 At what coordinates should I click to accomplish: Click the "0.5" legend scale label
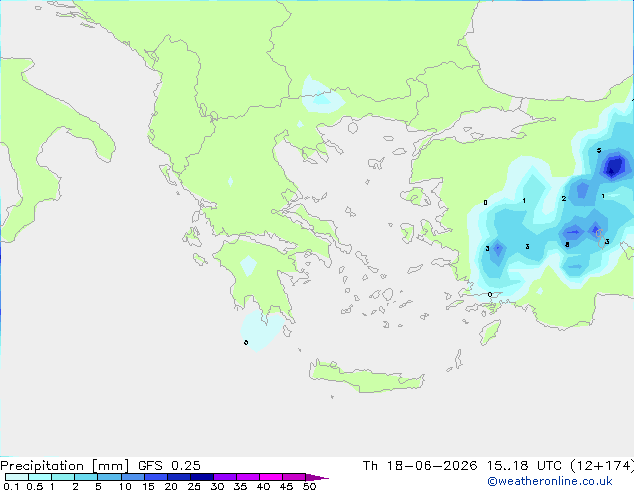click(35, 486)
